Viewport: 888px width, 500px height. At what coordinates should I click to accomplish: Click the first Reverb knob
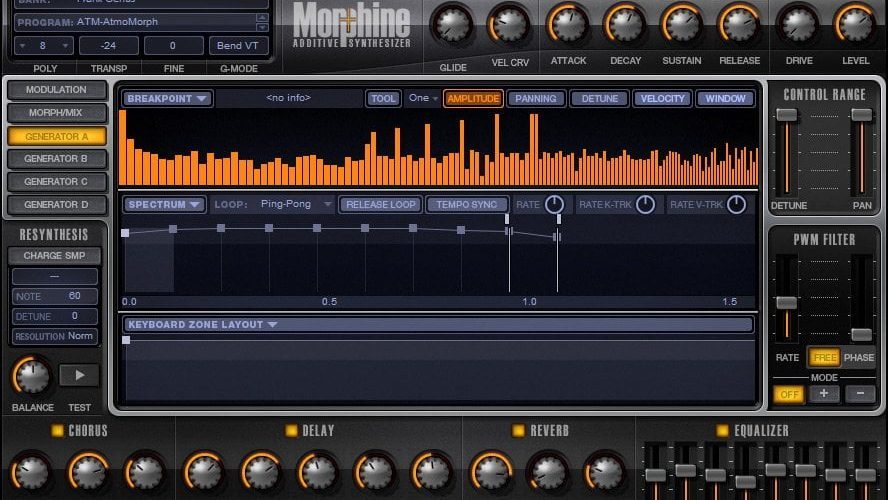pos(491,471)
